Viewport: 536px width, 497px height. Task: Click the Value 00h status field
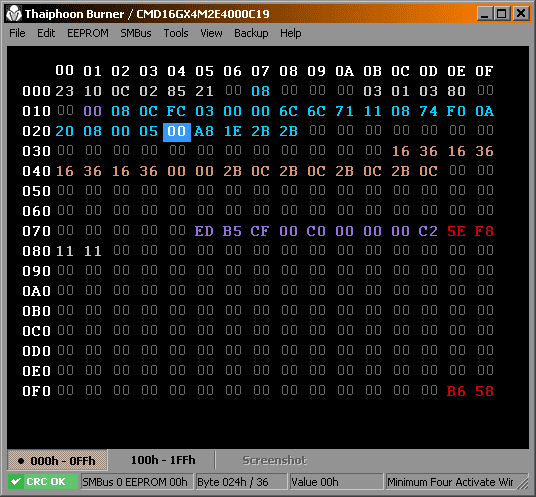click(336, 482)
